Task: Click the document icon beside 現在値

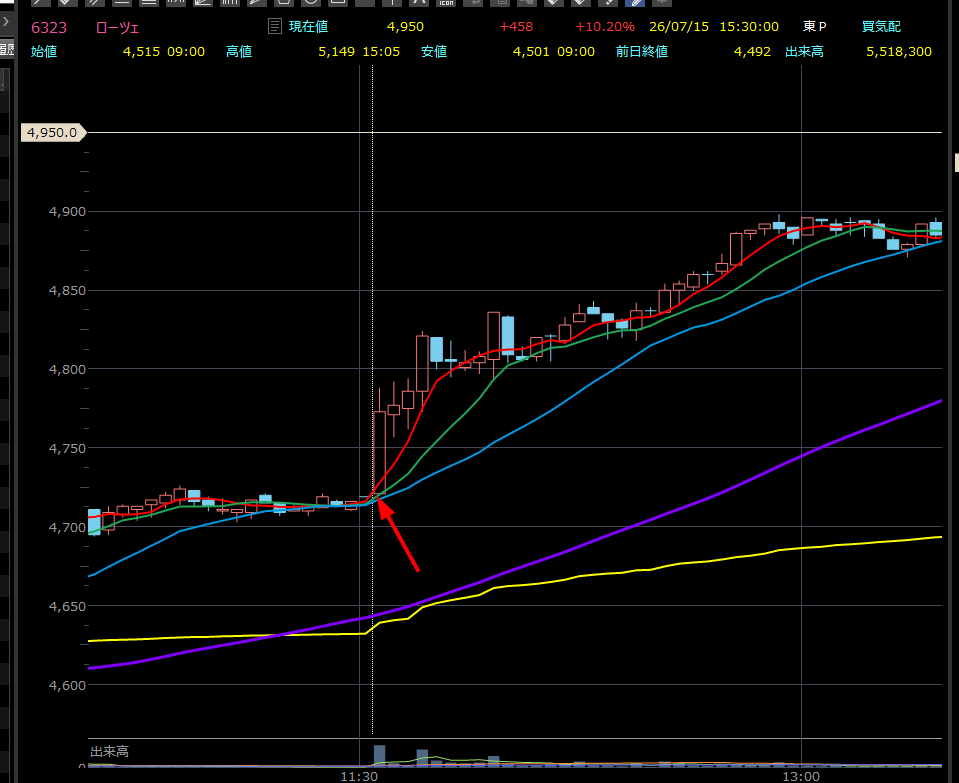Action: pos(275,26)
